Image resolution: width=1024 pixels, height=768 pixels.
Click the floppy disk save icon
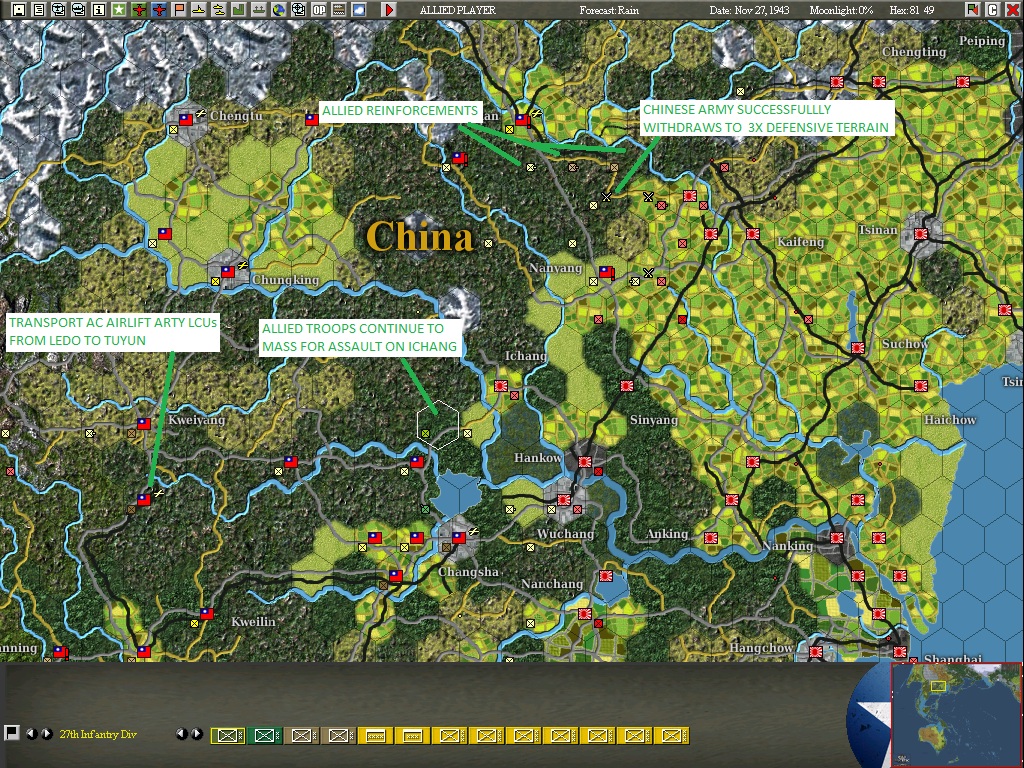point(19,10)
